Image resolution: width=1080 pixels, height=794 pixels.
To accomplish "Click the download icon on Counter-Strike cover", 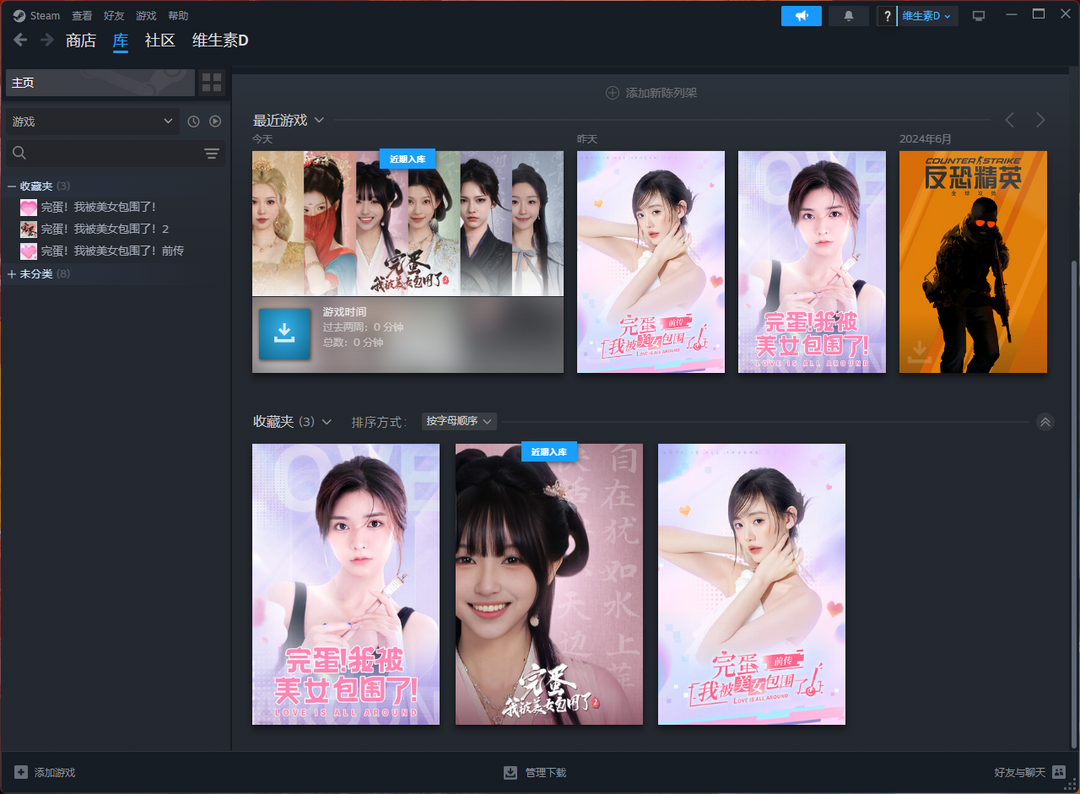I will click(x=919, y=352).
